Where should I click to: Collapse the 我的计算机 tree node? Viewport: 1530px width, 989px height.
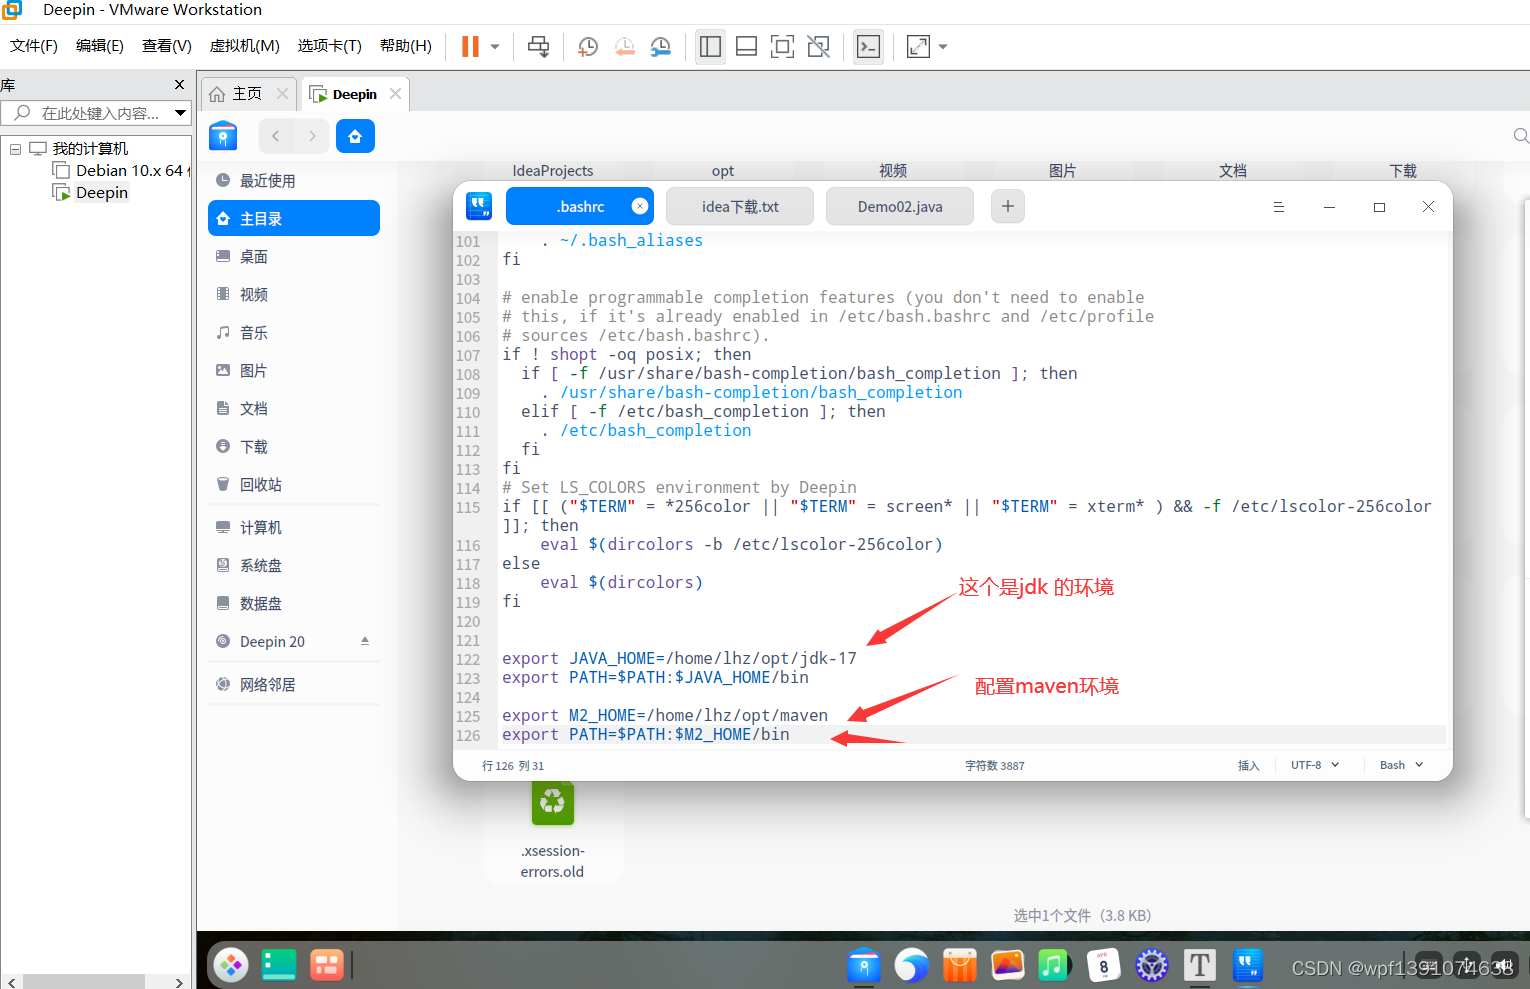(x=15, y=149)
